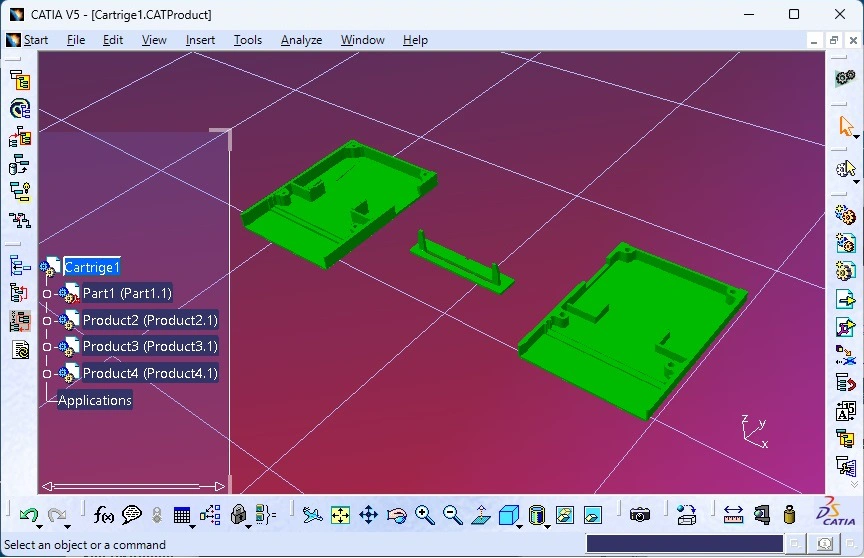Open the Undo history dropdown arrow
Screen dimensions: 864x558
(x=40, y=527)
